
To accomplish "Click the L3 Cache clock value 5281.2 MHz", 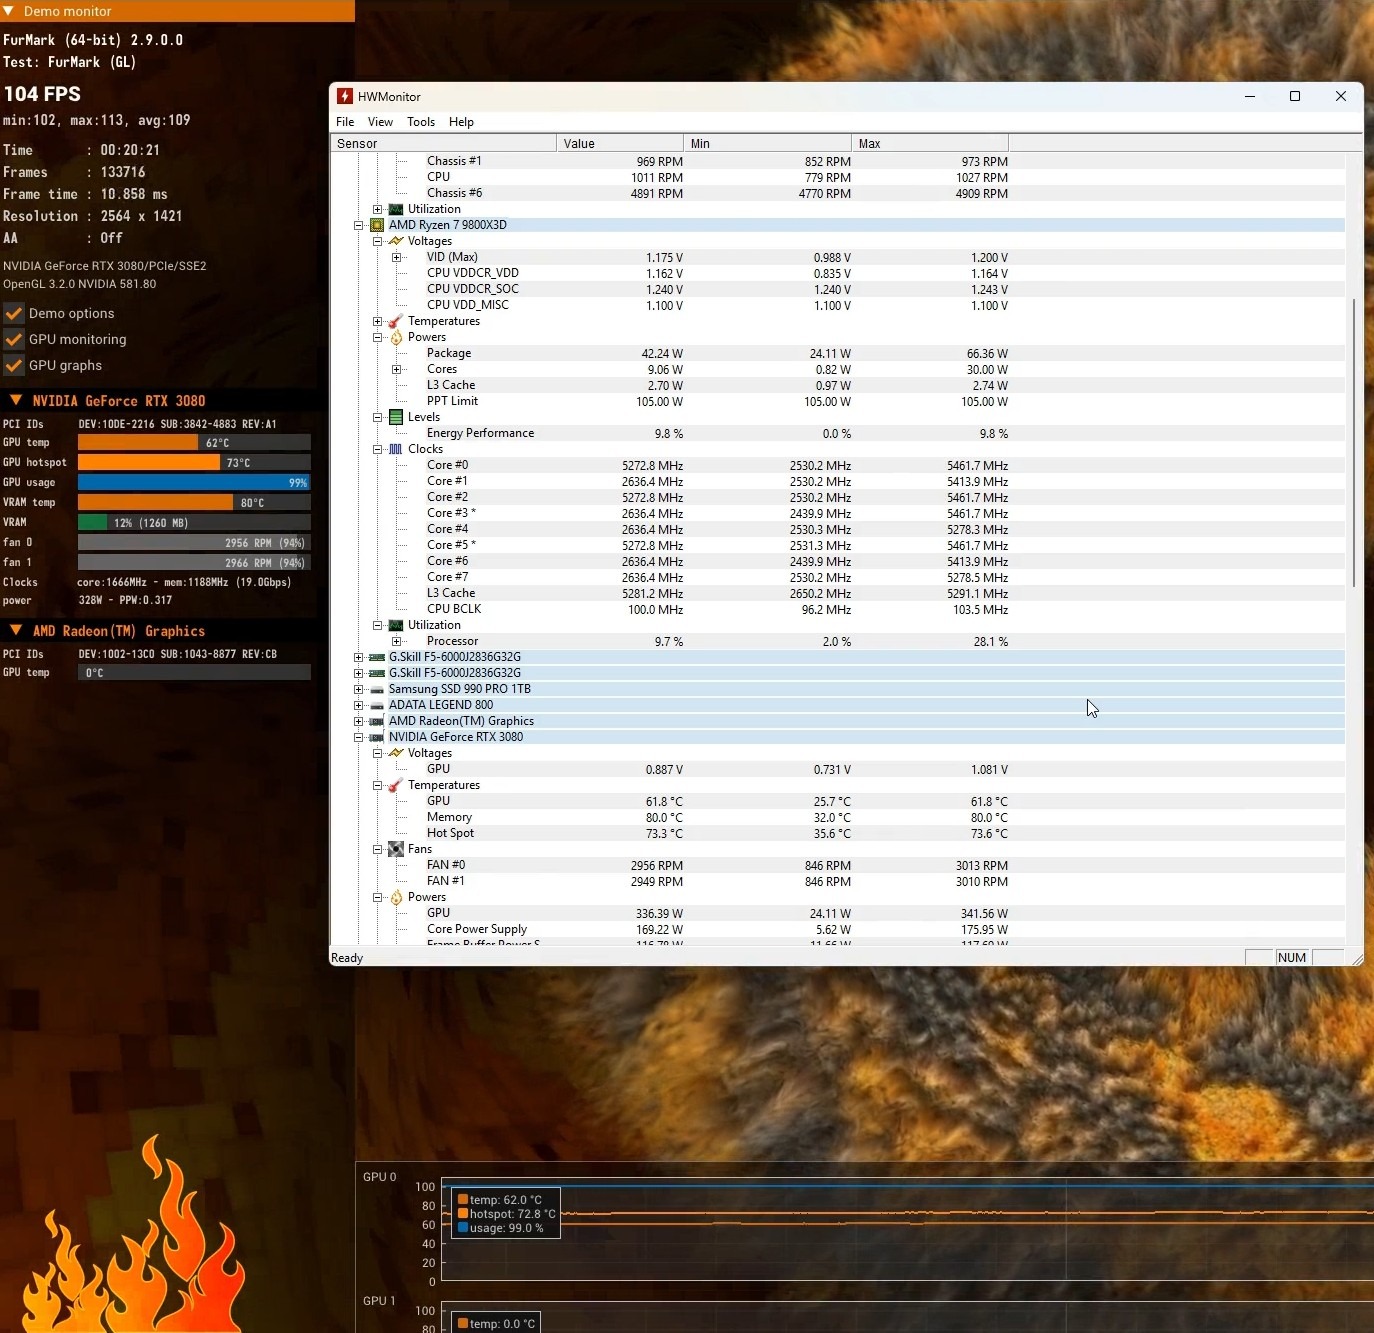I will (652, 593).
